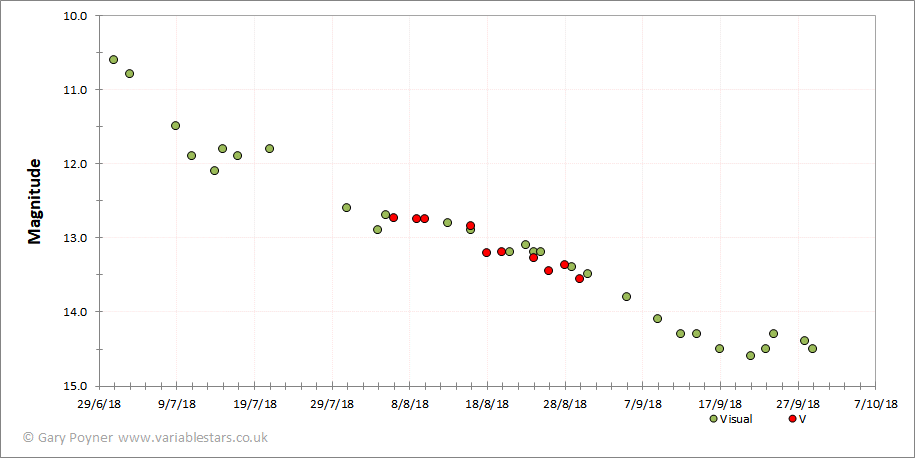Click the 29/6/18 date axis label
The height and width of the screenshot is (458, 915).
99,404
